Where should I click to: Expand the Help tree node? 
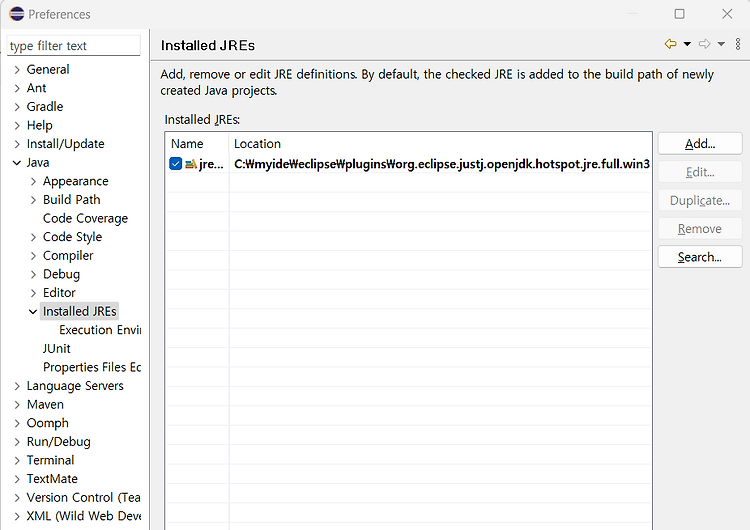[x=17, y=126]
